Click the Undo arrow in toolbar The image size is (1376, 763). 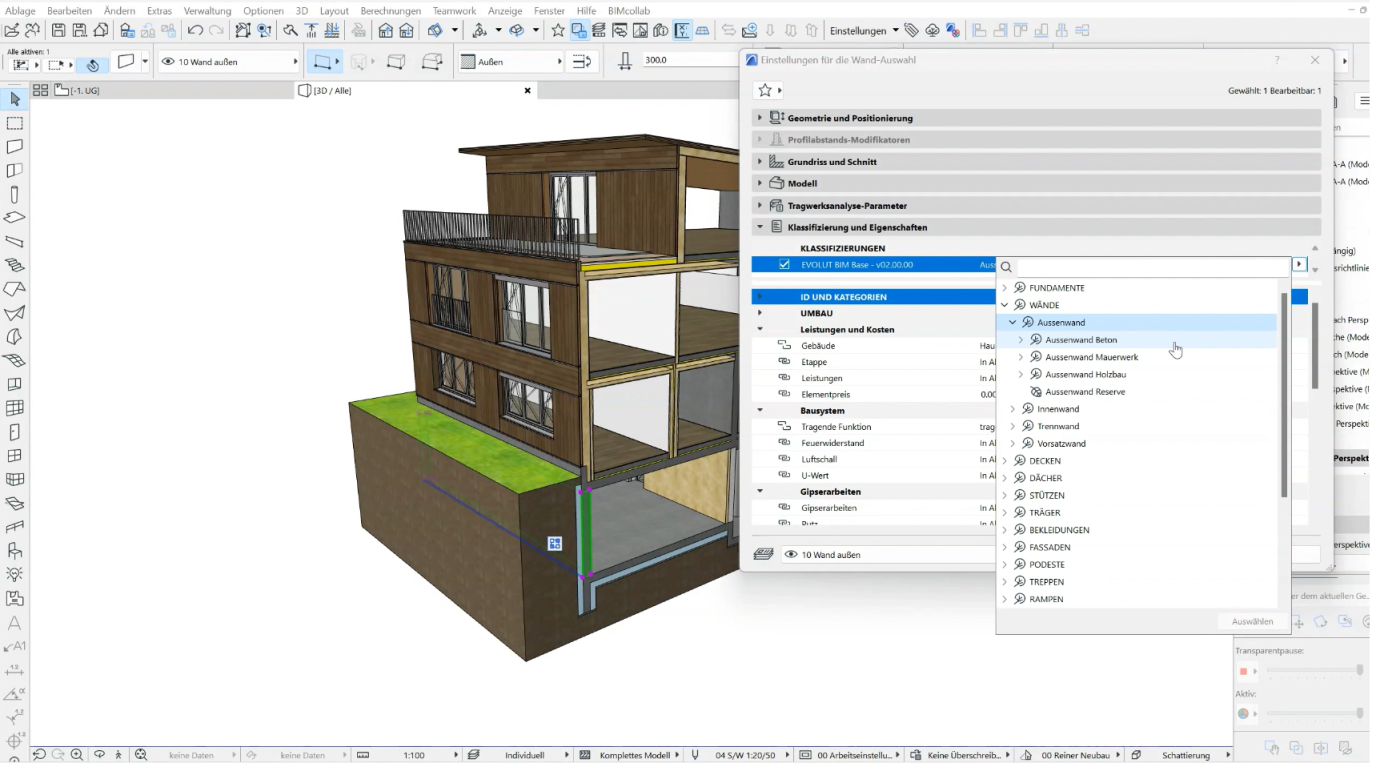pyautogui.click(x=196, y=31)
